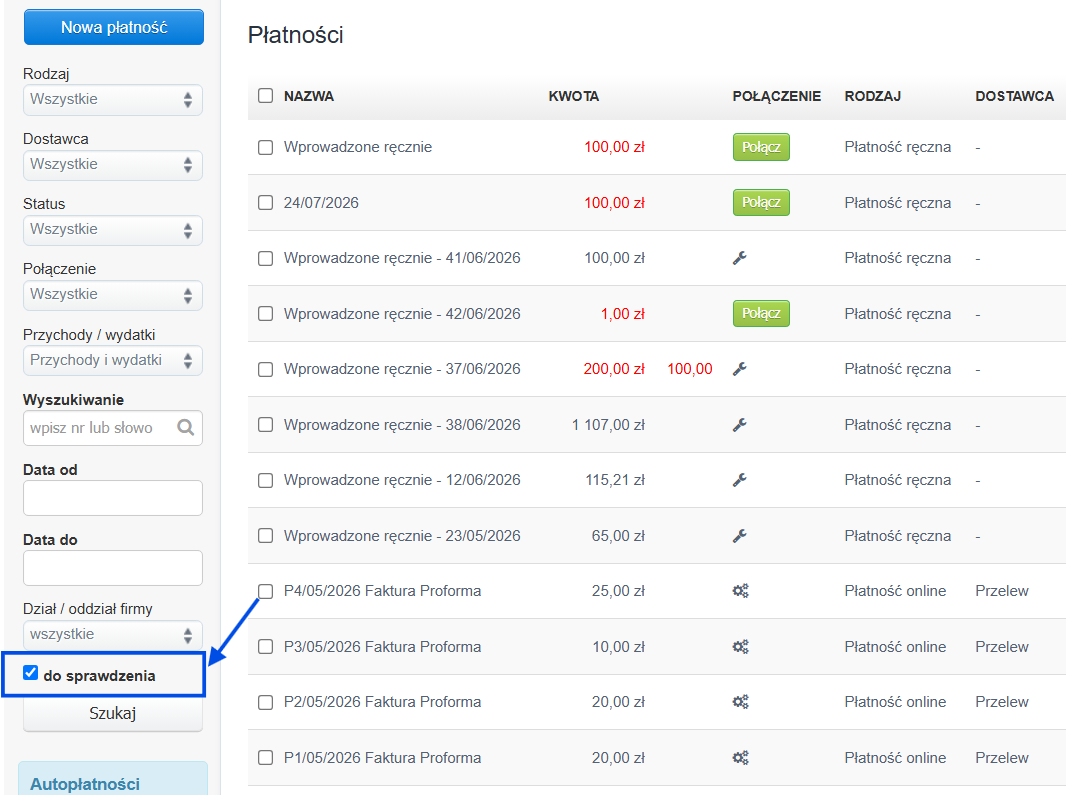The height and width of the screenshot is (795, 1066).
Task: Toggle the select-all checkbox in table header
Action: click(x=266, y=96)
